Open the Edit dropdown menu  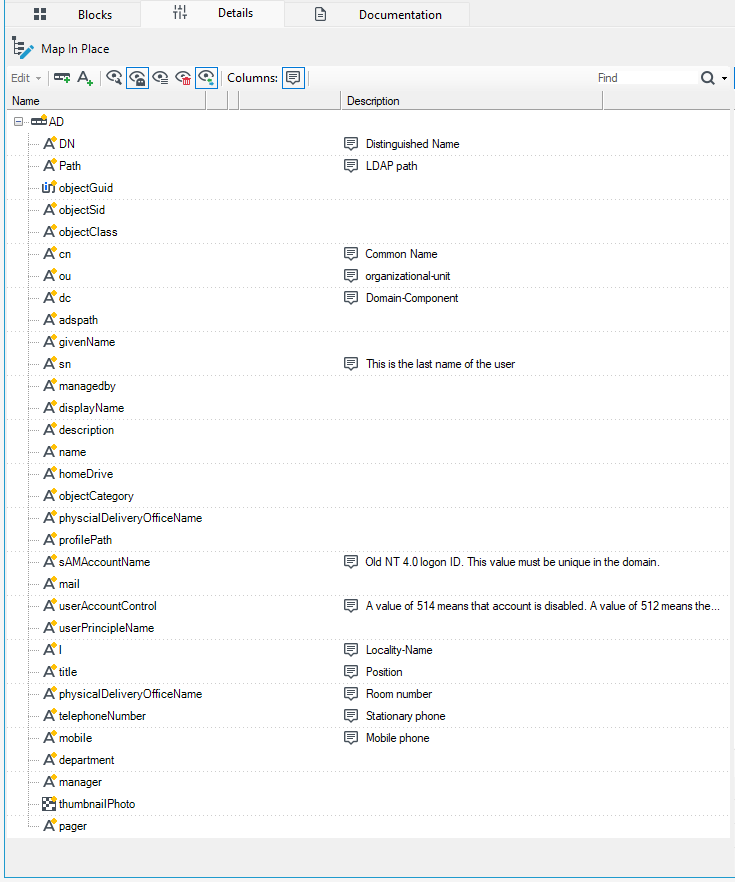pos(26,78)
